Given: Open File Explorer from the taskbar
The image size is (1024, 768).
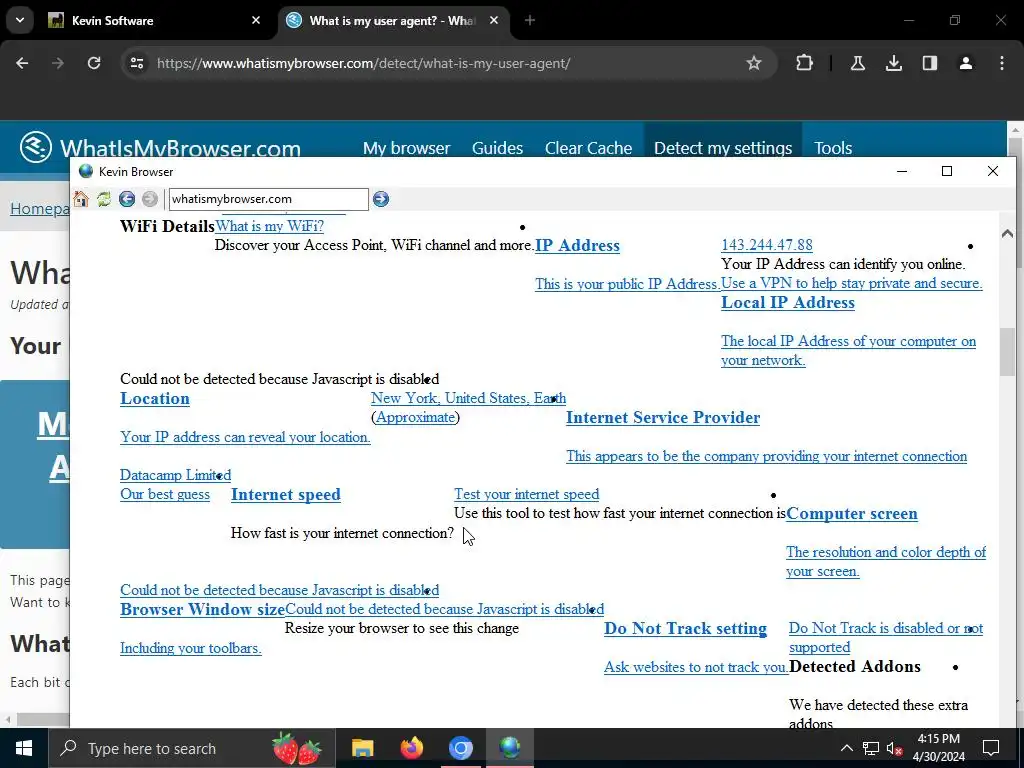Looking at the screenshot, I should [362, 748].
